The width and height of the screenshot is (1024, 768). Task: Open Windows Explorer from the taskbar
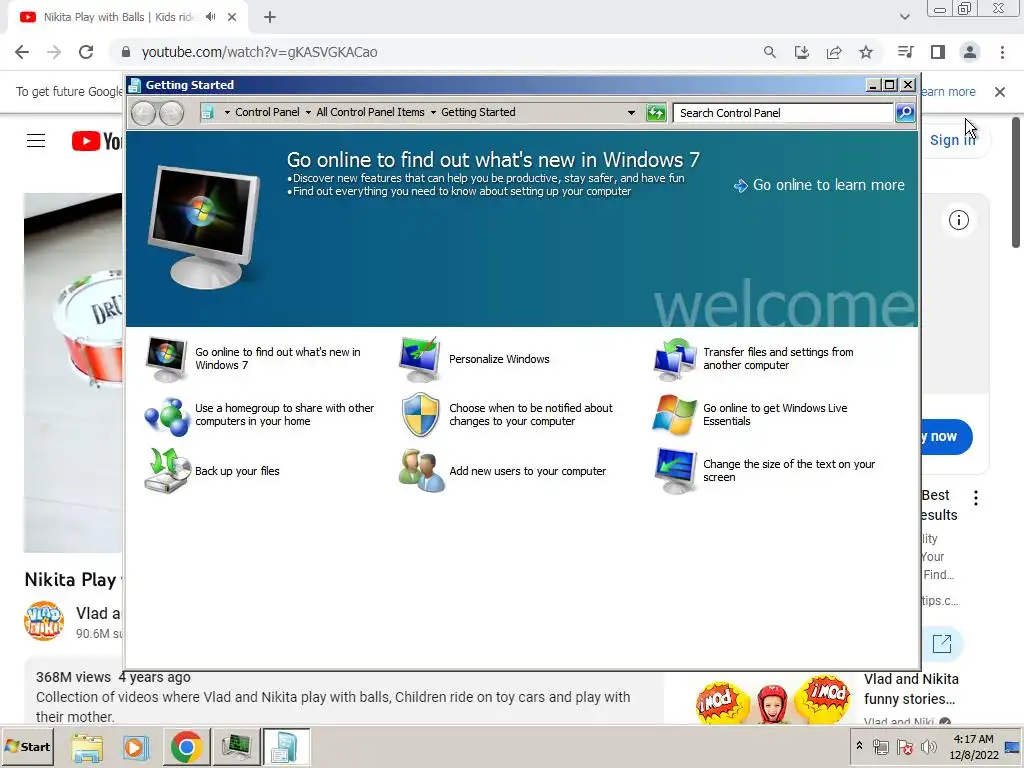[87, 747]
